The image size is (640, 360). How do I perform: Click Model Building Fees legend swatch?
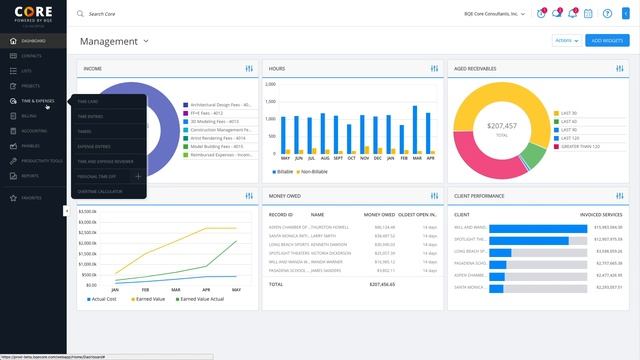[x=186, y=147]
